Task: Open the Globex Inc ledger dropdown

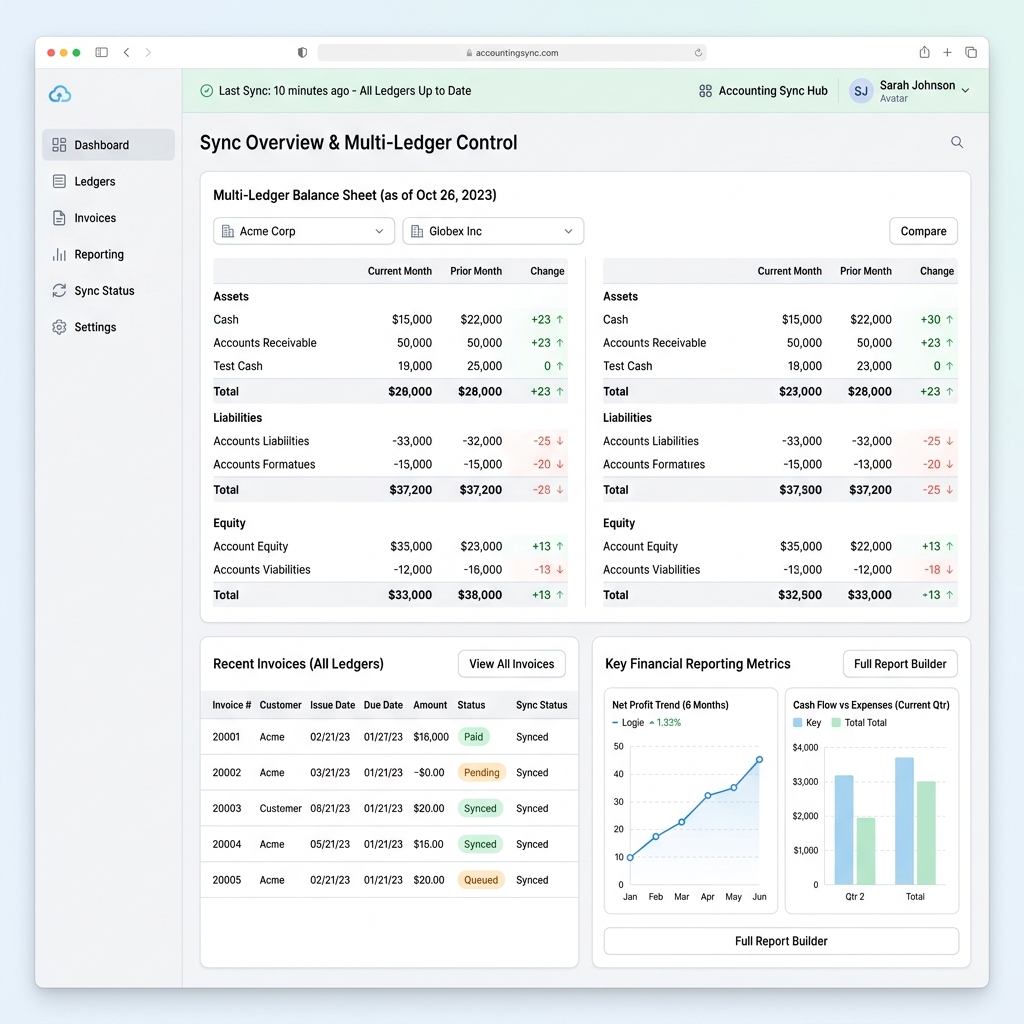Action: pos(493,231)
